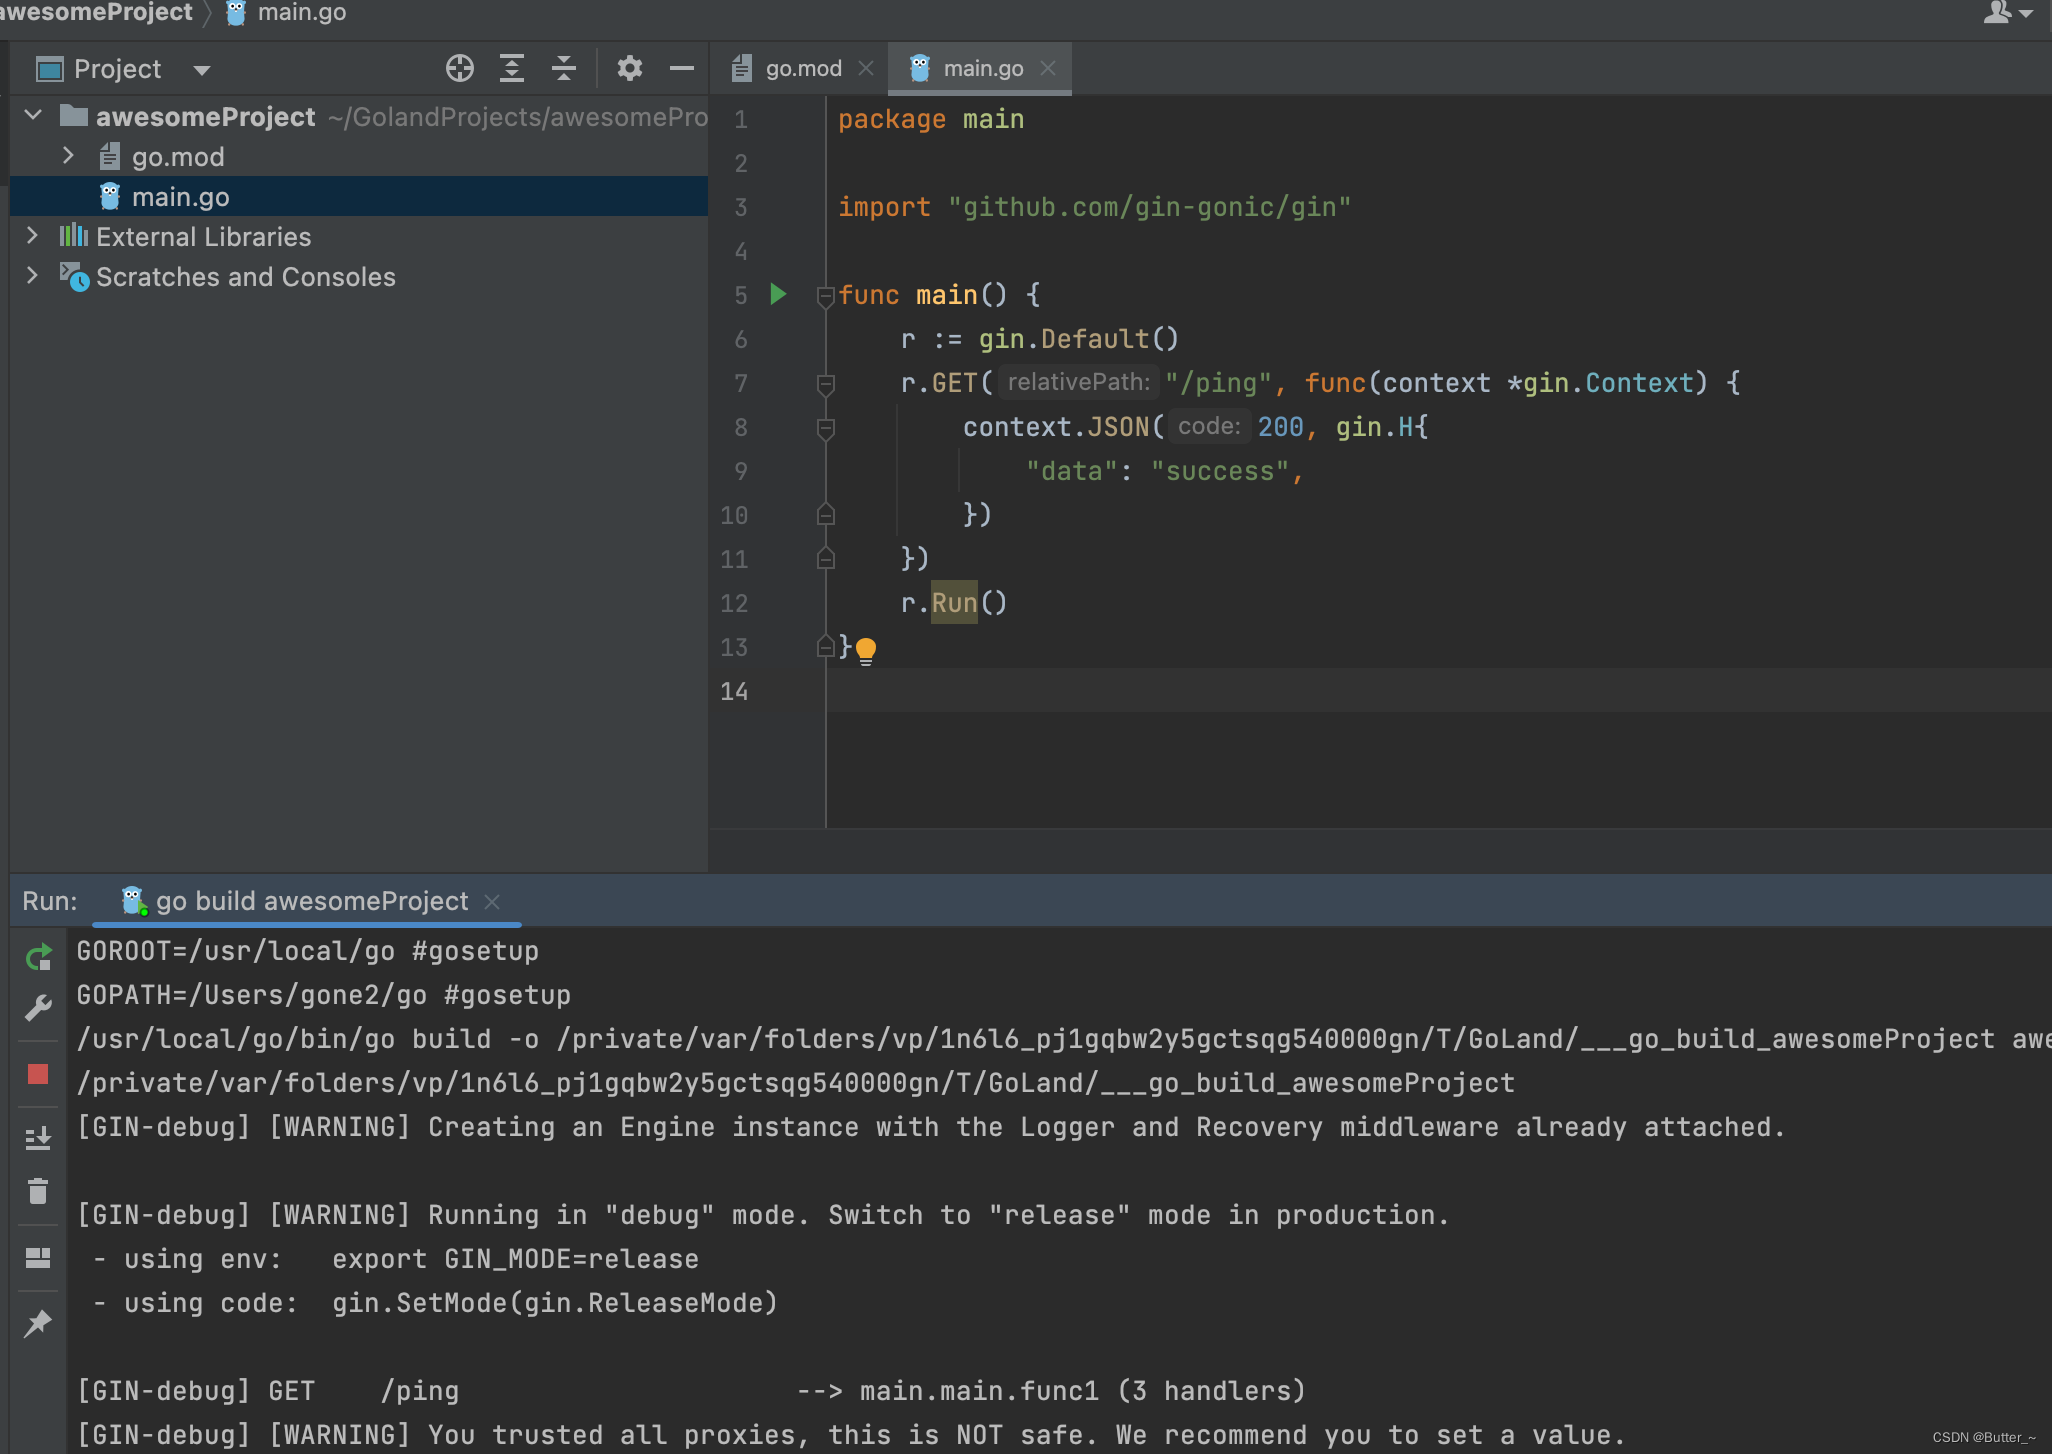Click the Rerun green arrow icon
Screen dimensions: 2052x1454
coord(38,958)
